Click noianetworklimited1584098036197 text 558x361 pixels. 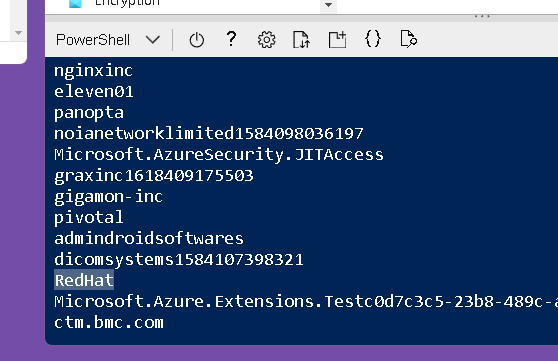point(209,134)
